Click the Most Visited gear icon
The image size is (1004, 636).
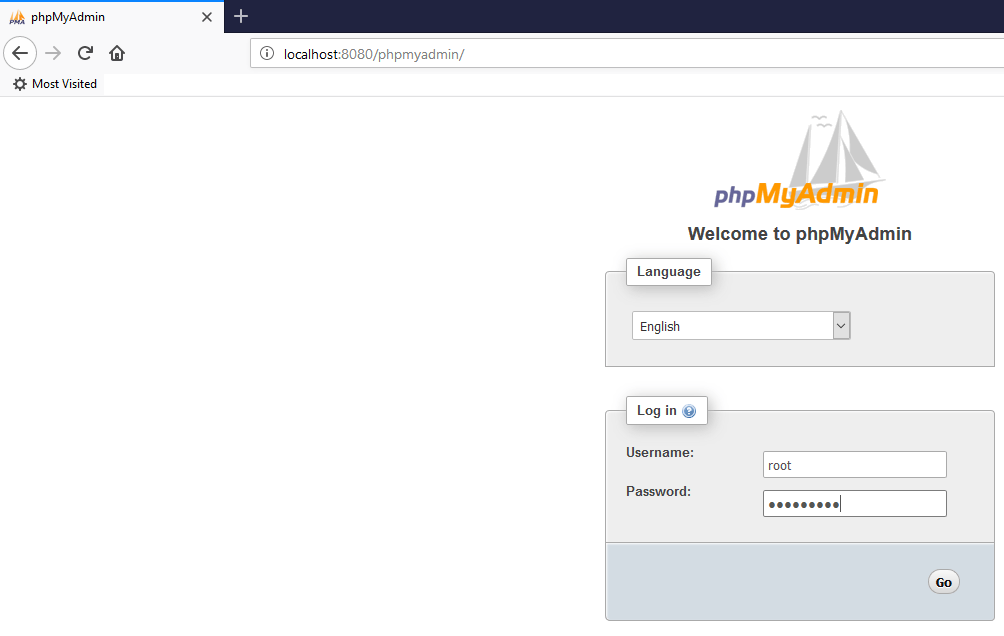click(x=20, y=84)
